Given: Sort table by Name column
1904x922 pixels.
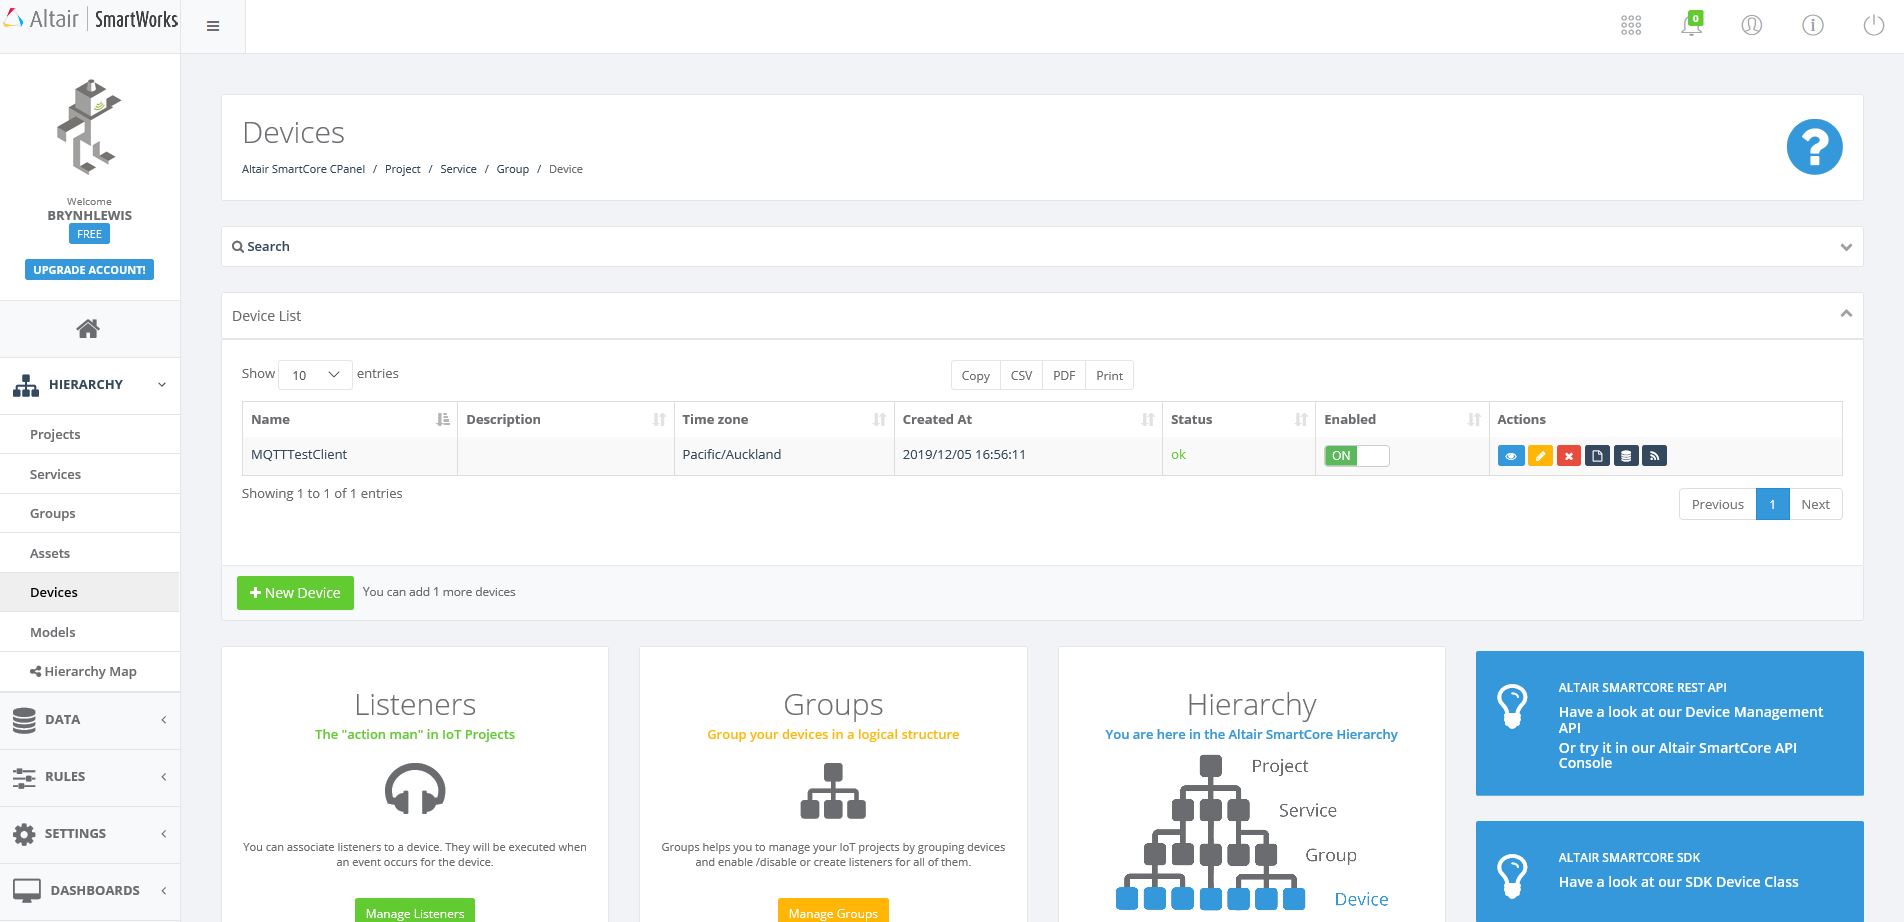Looking at the screenshot, I should (349, 419).
